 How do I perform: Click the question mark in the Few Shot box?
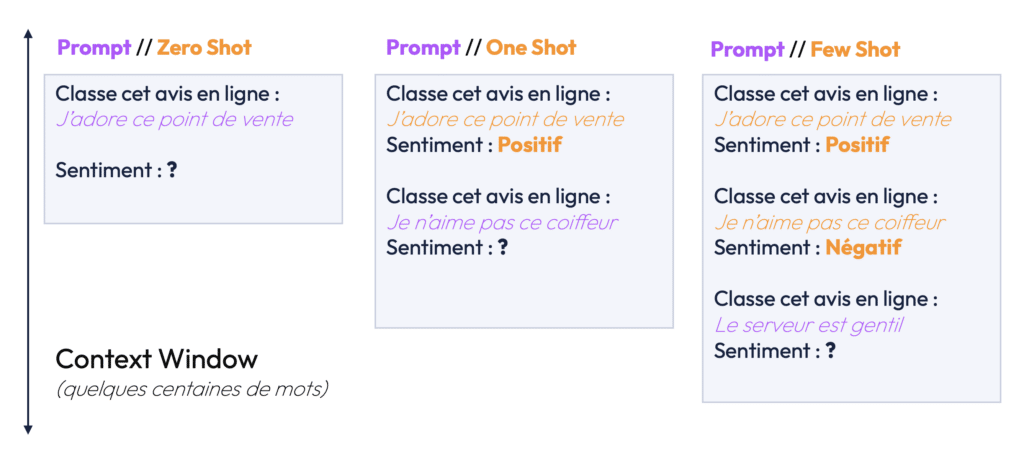pos(830,351)
